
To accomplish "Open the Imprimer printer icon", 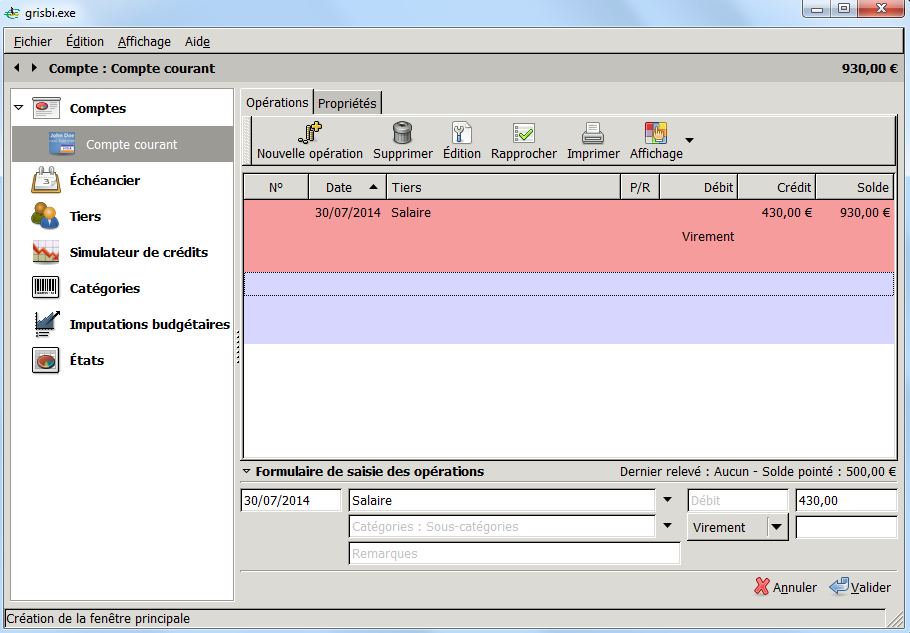I will coord(593,130).
